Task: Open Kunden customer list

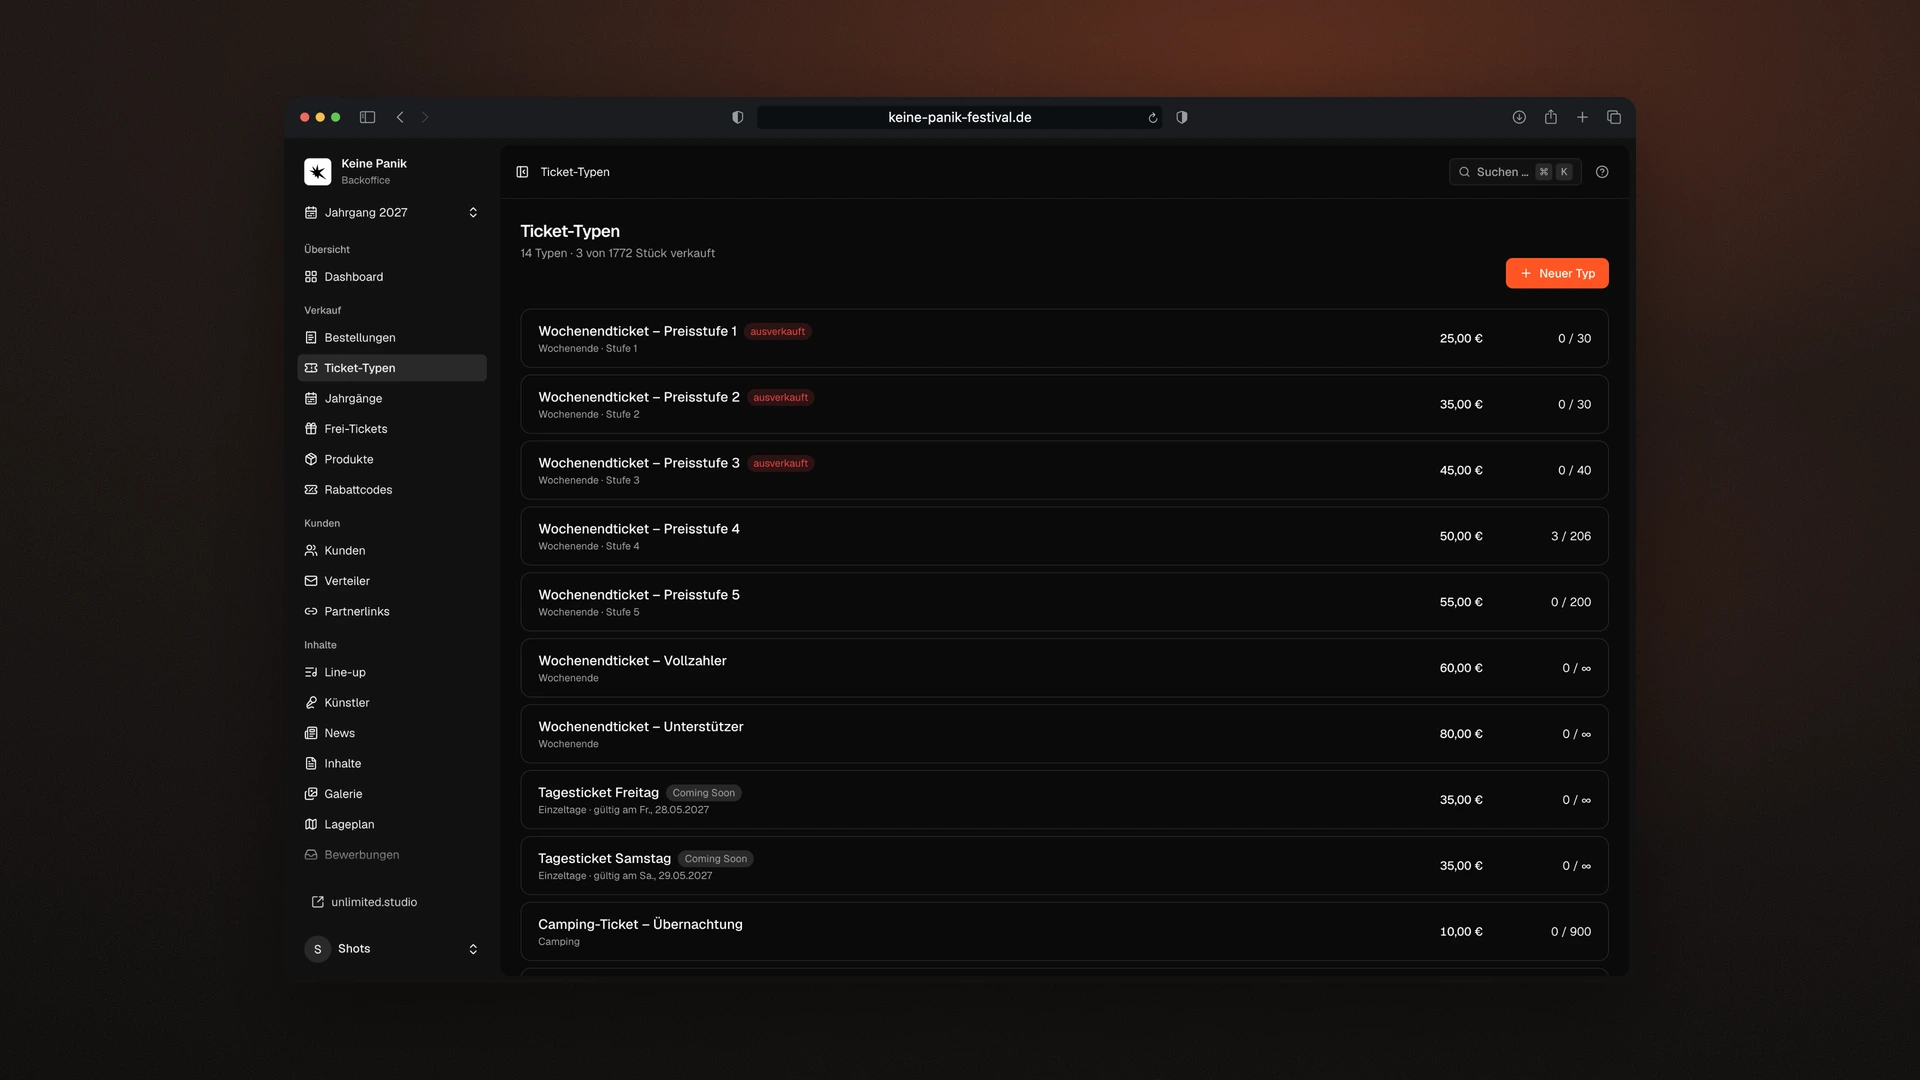Action: point(392,551)
